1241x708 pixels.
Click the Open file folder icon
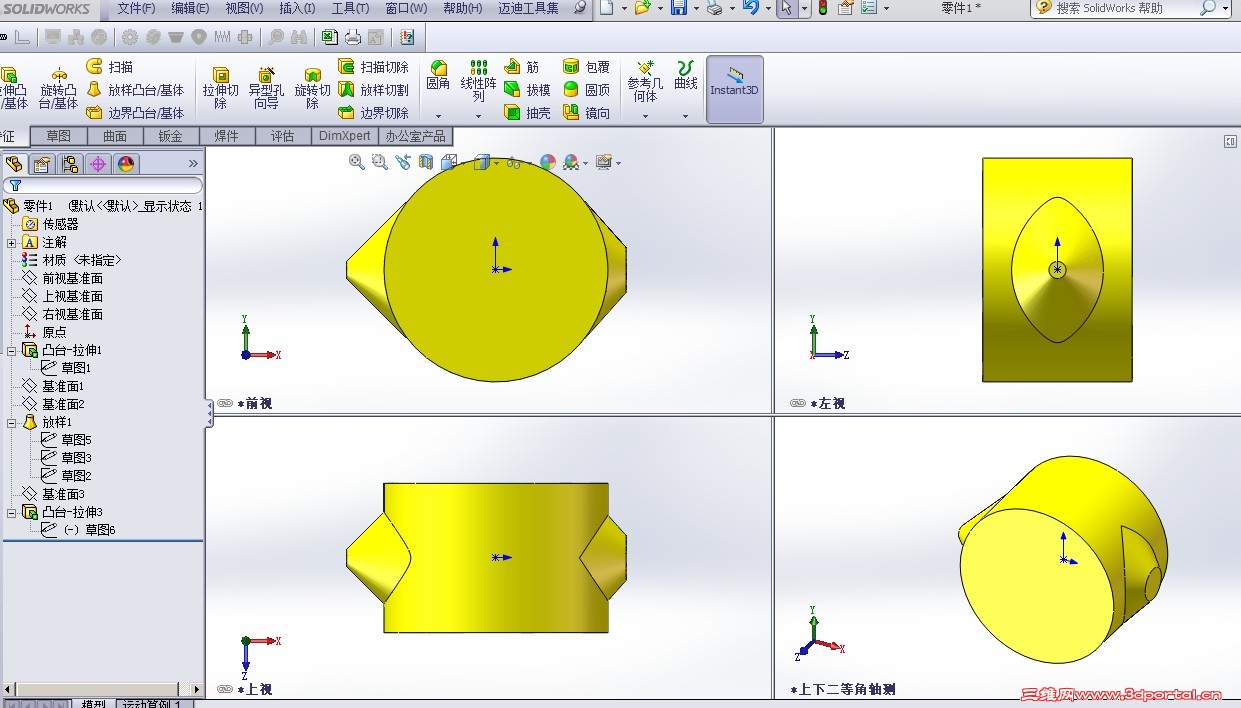pos(642,8)
